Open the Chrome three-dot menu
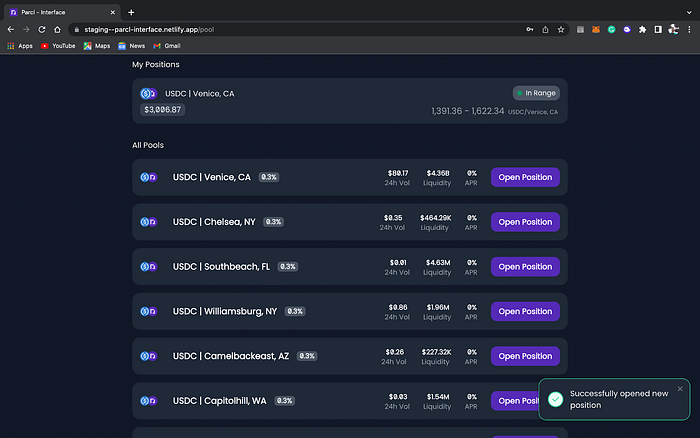The width and height of the screenshot is (700, 438). [689, 29]
